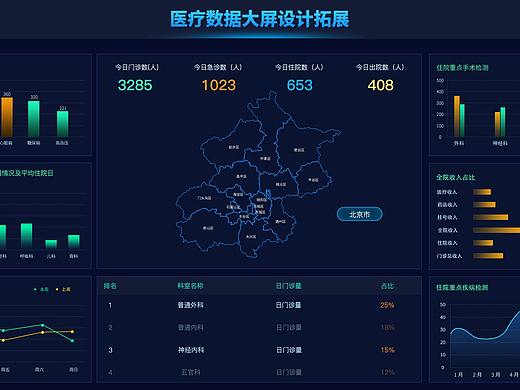Select 顺义区 district on the map

click(x=281, y=184)
